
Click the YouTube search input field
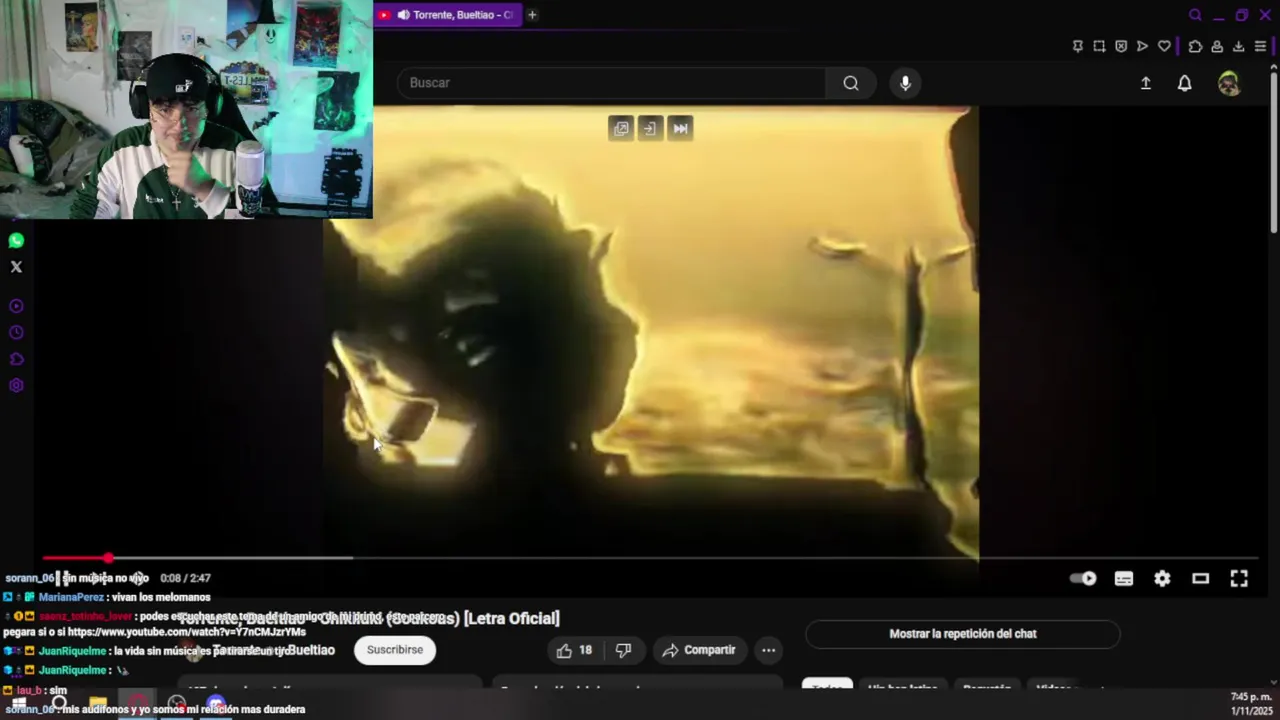[612, 83]
